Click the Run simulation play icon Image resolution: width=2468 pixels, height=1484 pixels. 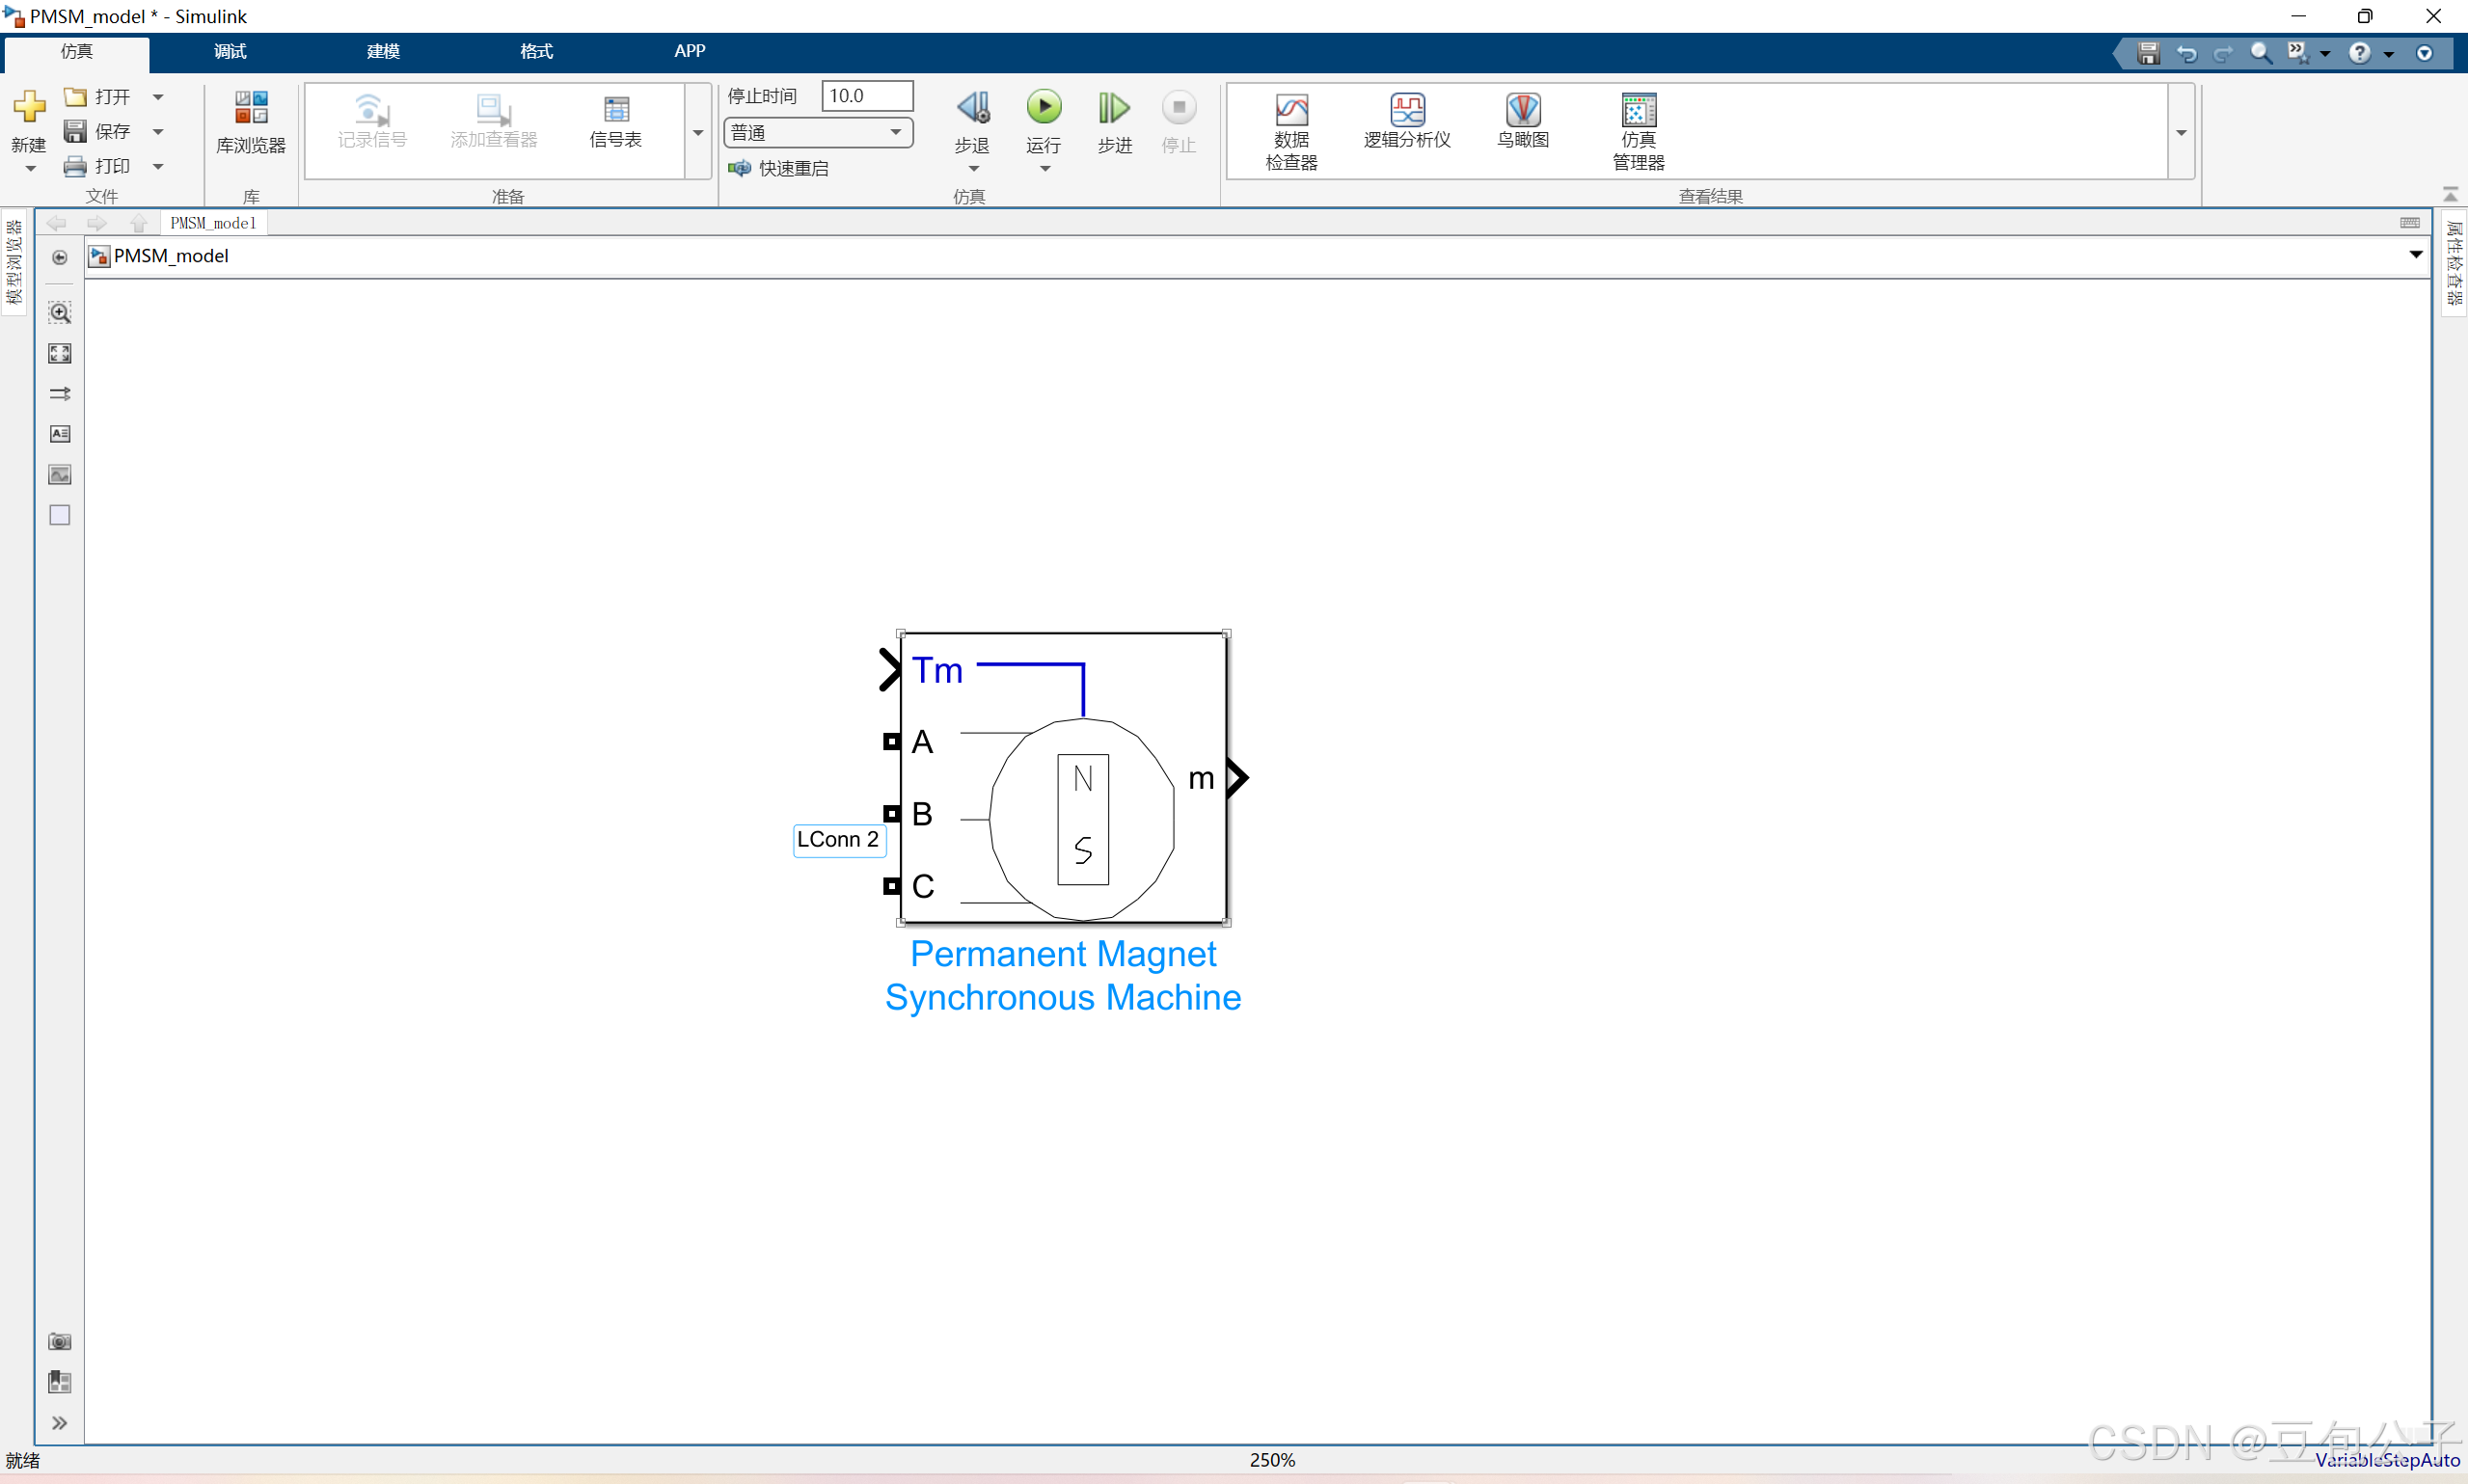[1043, 107]
